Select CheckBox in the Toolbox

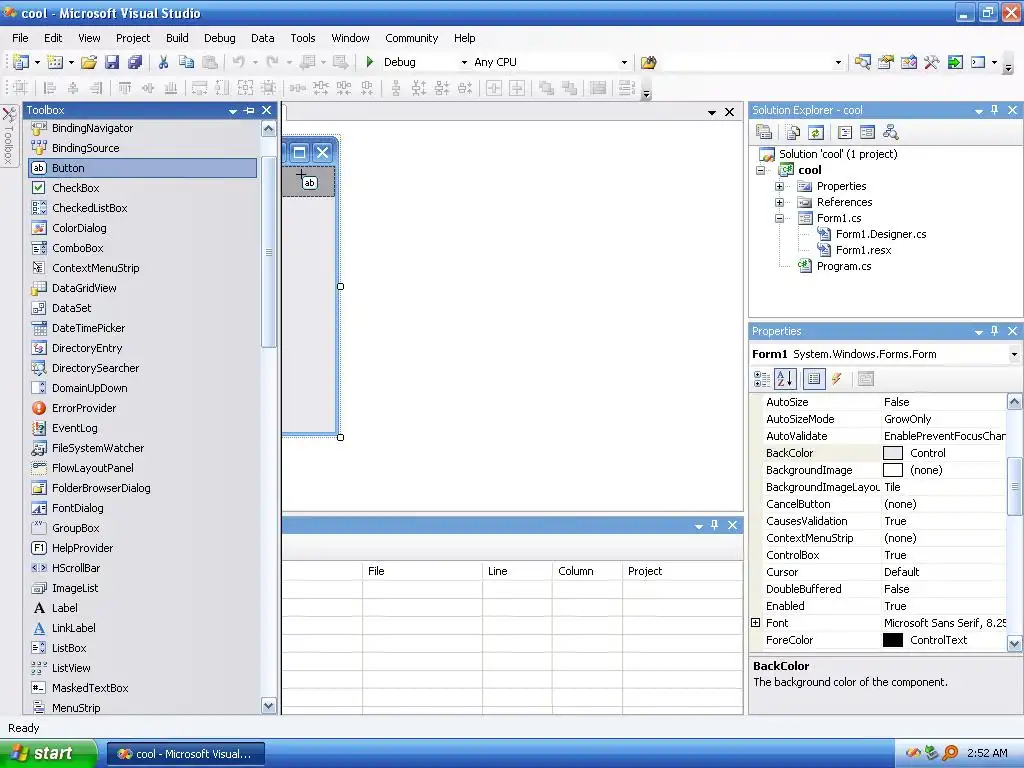coord(142,188)
